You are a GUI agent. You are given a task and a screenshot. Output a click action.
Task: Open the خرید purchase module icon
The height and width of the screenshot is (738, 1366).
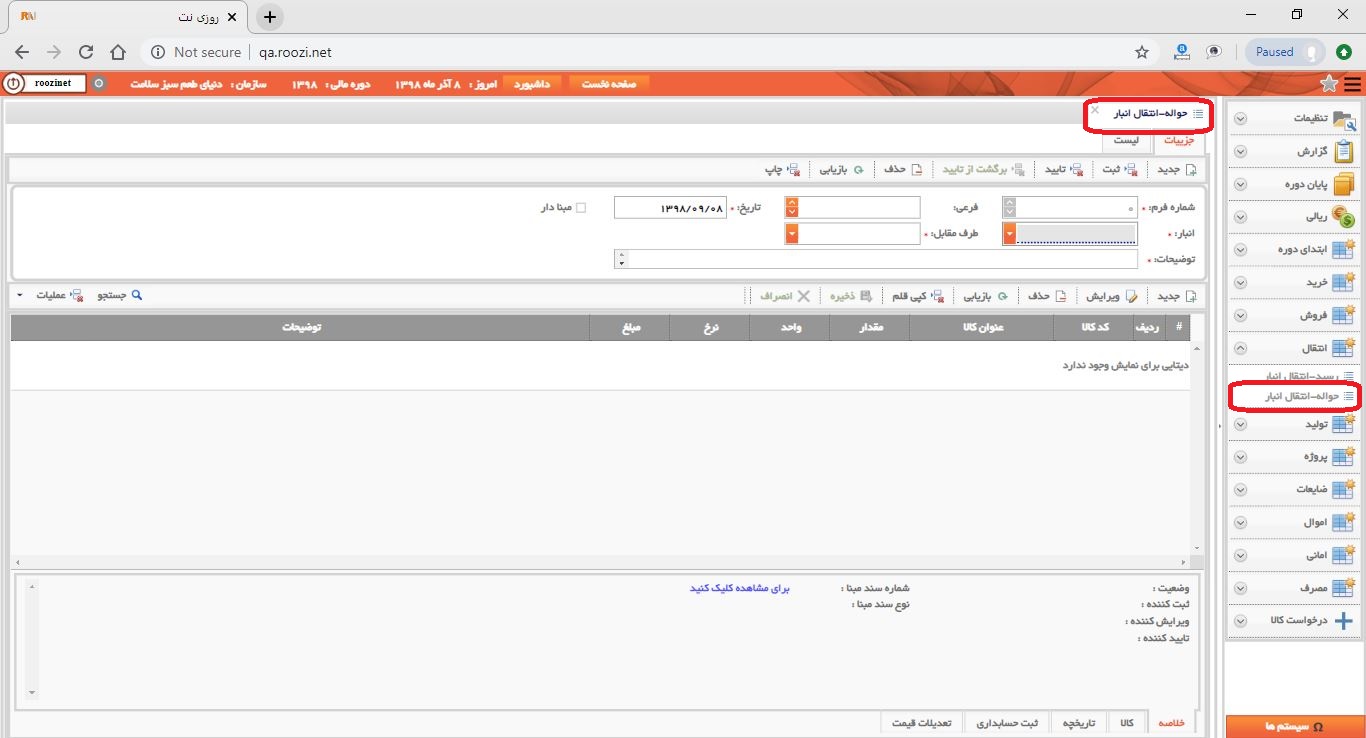pos(1343,283)
